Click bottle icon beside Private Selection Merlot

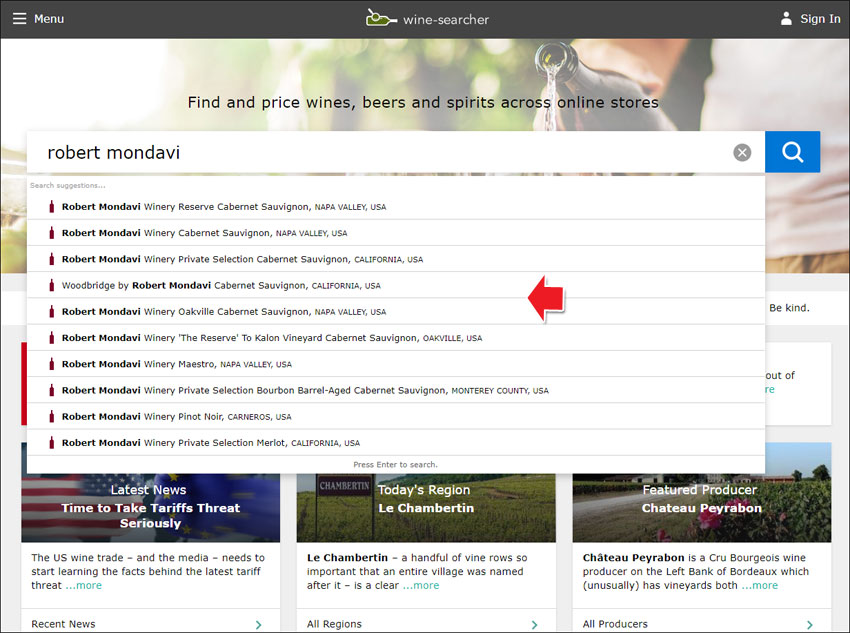click(51, 442)
